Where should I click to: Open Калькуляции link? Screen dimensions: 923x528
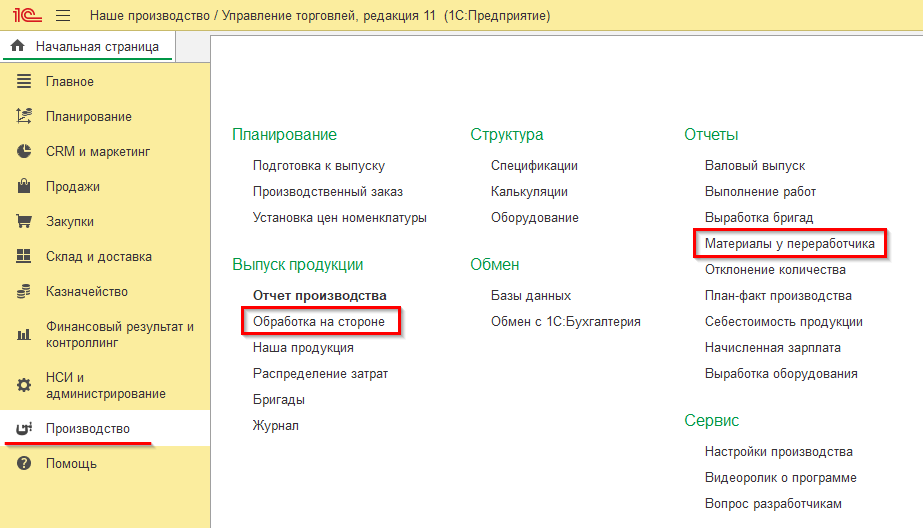[x=529, y=192]
